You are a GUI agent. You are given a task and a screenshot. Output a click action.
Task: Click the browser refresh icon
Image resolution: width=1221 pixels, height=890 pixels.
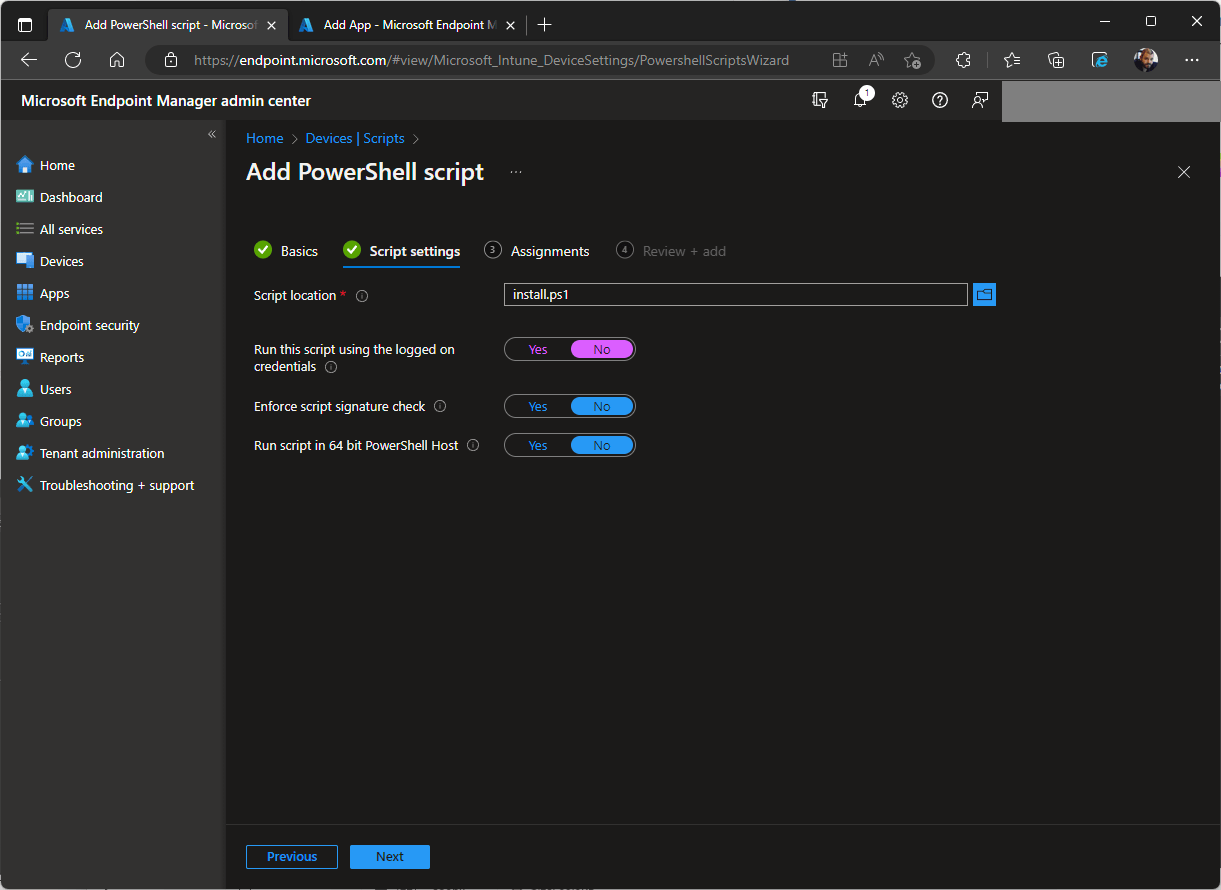(x=73, y=60)
